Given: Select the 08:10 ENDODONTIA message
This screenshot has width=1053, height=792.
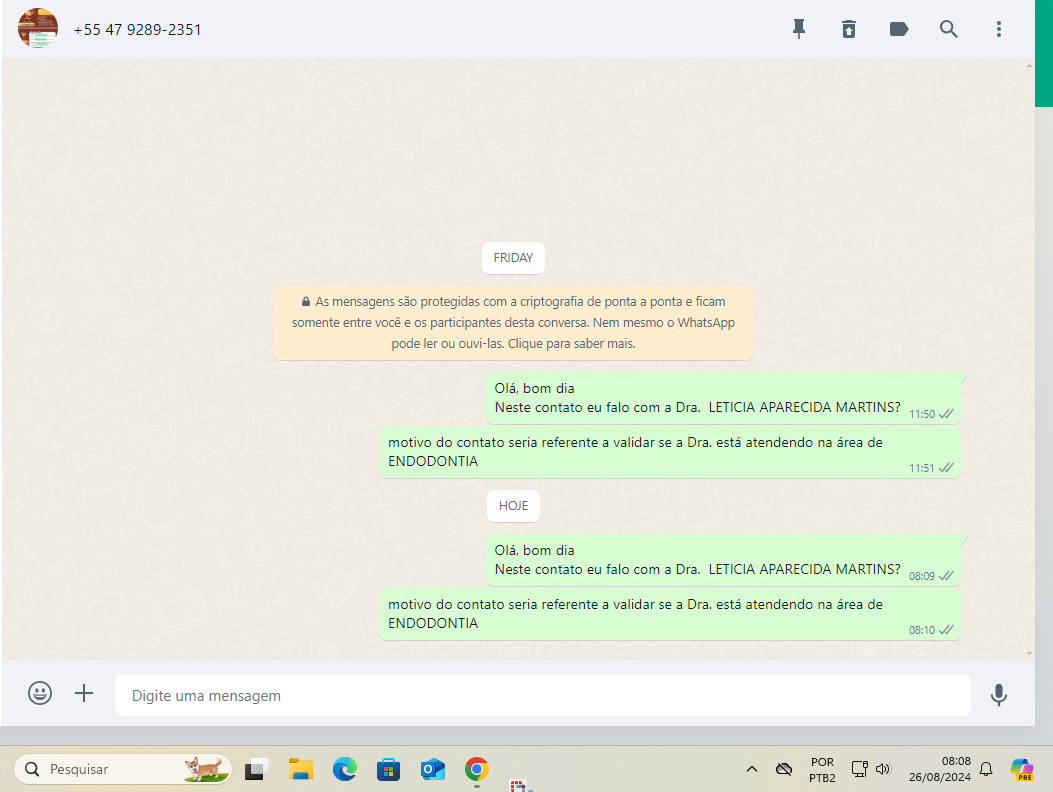Looking at the screenshot, I should point(670,614).
